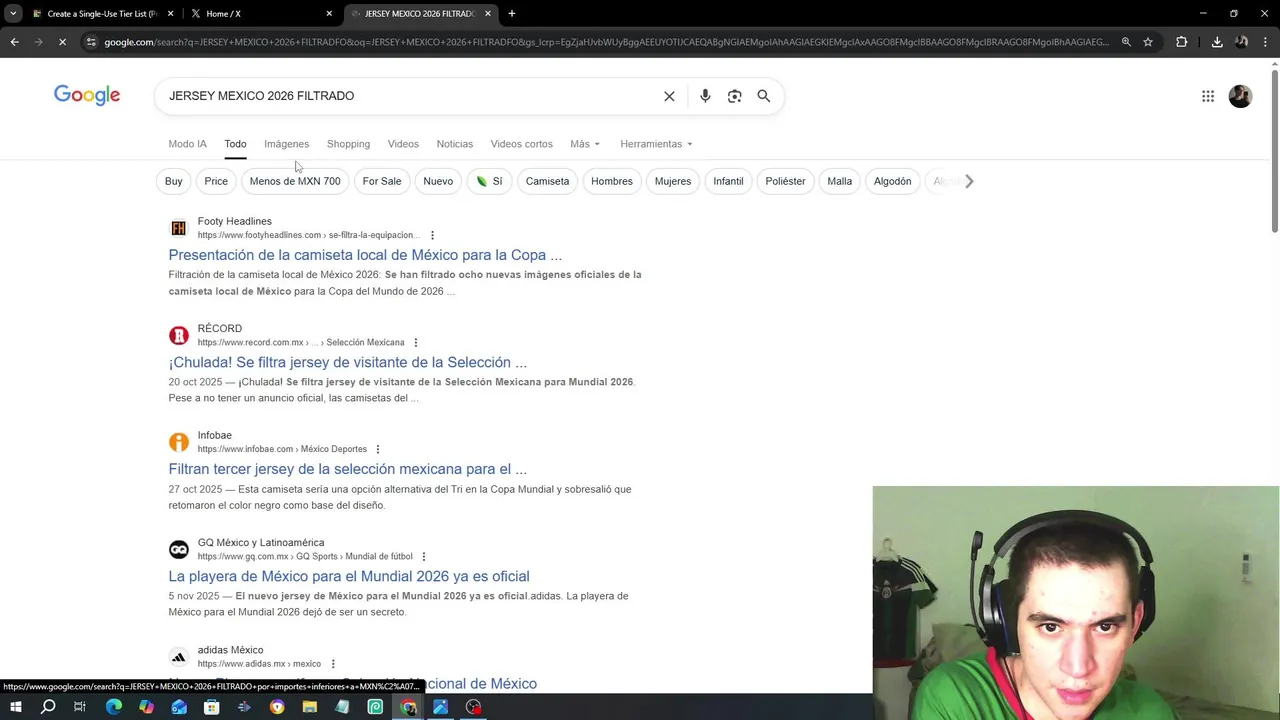The height and width of the screenshot is (720, 1280).
Task: Open Presentación de la camiseta local de México result
Action: click(x=365, y=255)
